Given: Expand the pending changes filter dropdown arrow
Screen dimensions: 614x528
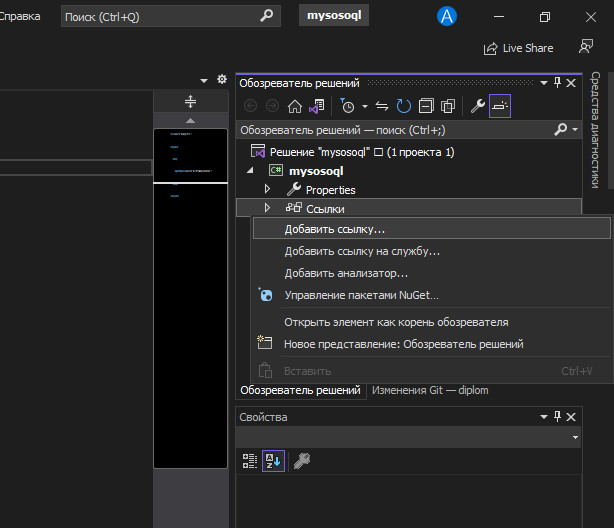Looking at the screenshot, I should pyautogui.click(x=365, y=106).
